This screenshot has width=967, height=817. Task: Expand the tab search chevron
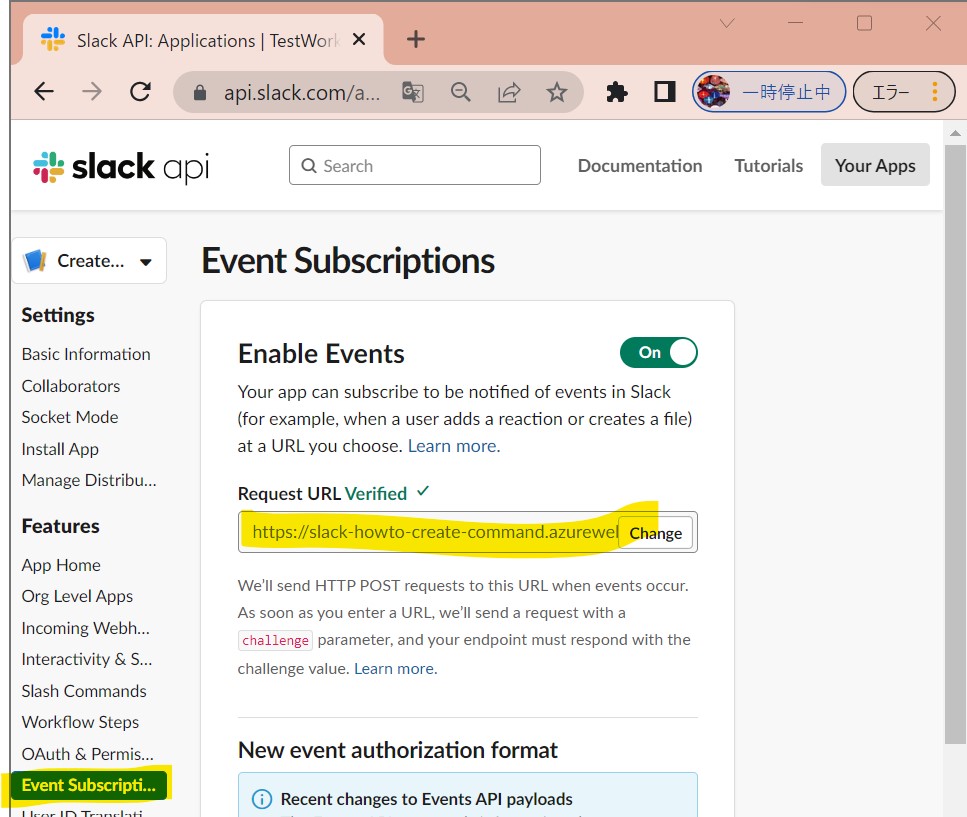pos(727,23)
